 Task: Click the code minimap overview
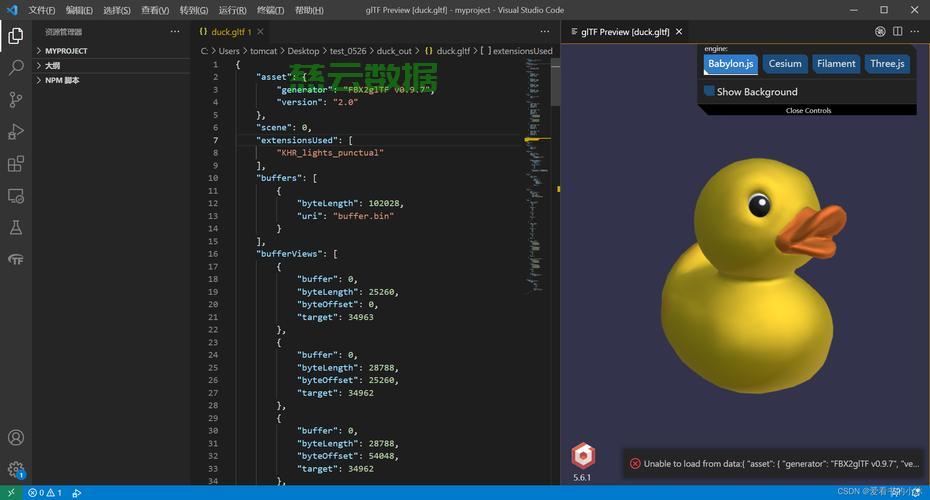click(534, 175)
